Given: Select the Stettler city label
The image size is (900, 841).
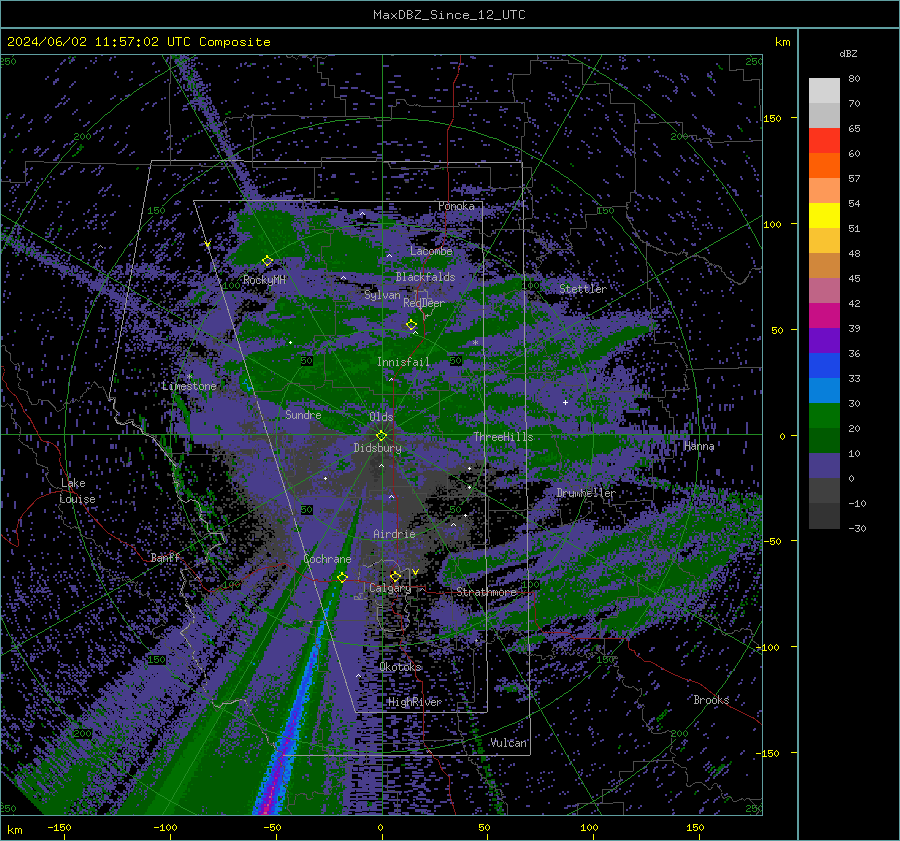Looking at the screenshot, I should (583, 289).
